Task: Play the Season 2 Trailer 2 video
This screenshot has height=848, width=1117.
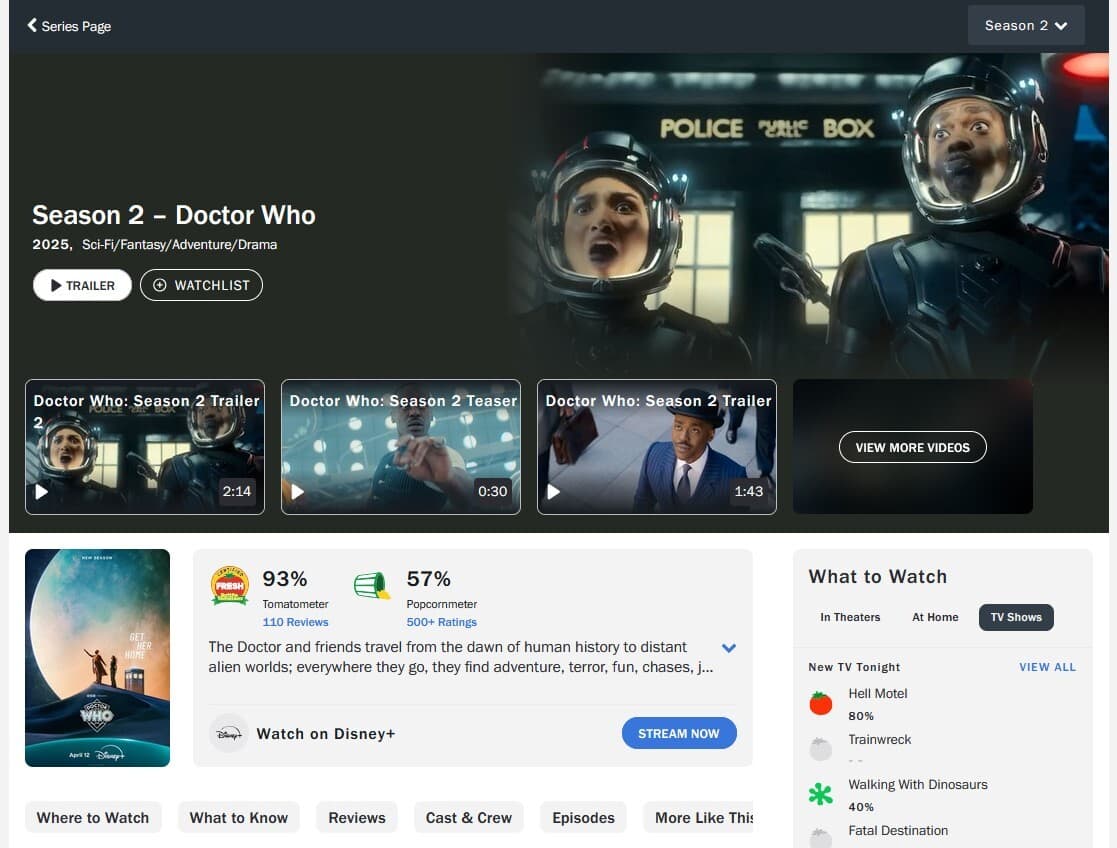Action: [x=145, y=447]
